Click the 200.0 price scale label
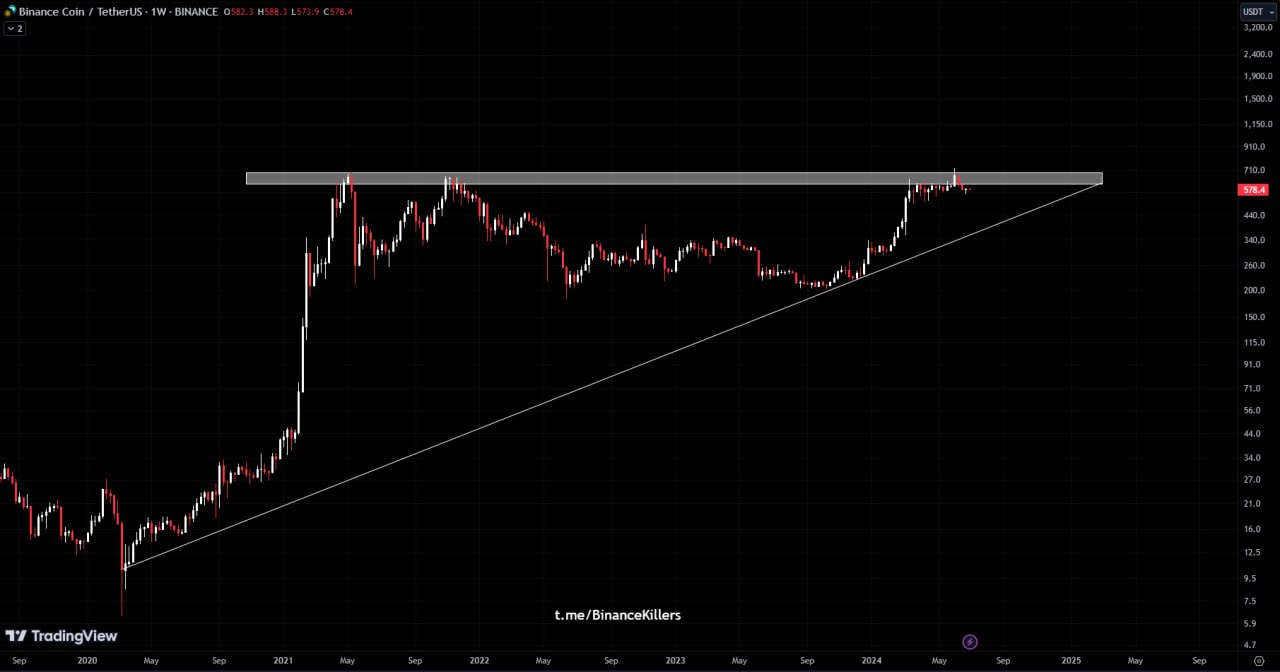This screenshot has width=1280, height=672. click(1255, 291)
